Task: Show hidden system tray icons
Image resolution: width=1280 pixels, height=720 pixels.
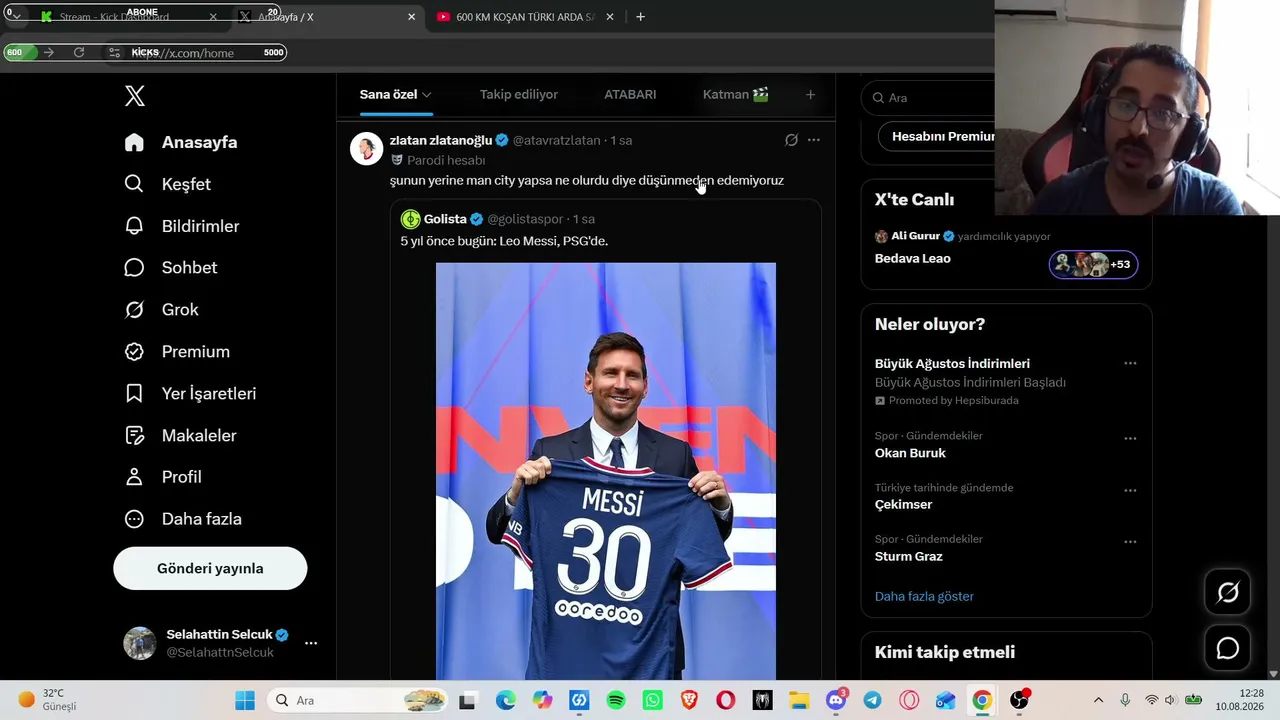Action: coord(1098,701)
